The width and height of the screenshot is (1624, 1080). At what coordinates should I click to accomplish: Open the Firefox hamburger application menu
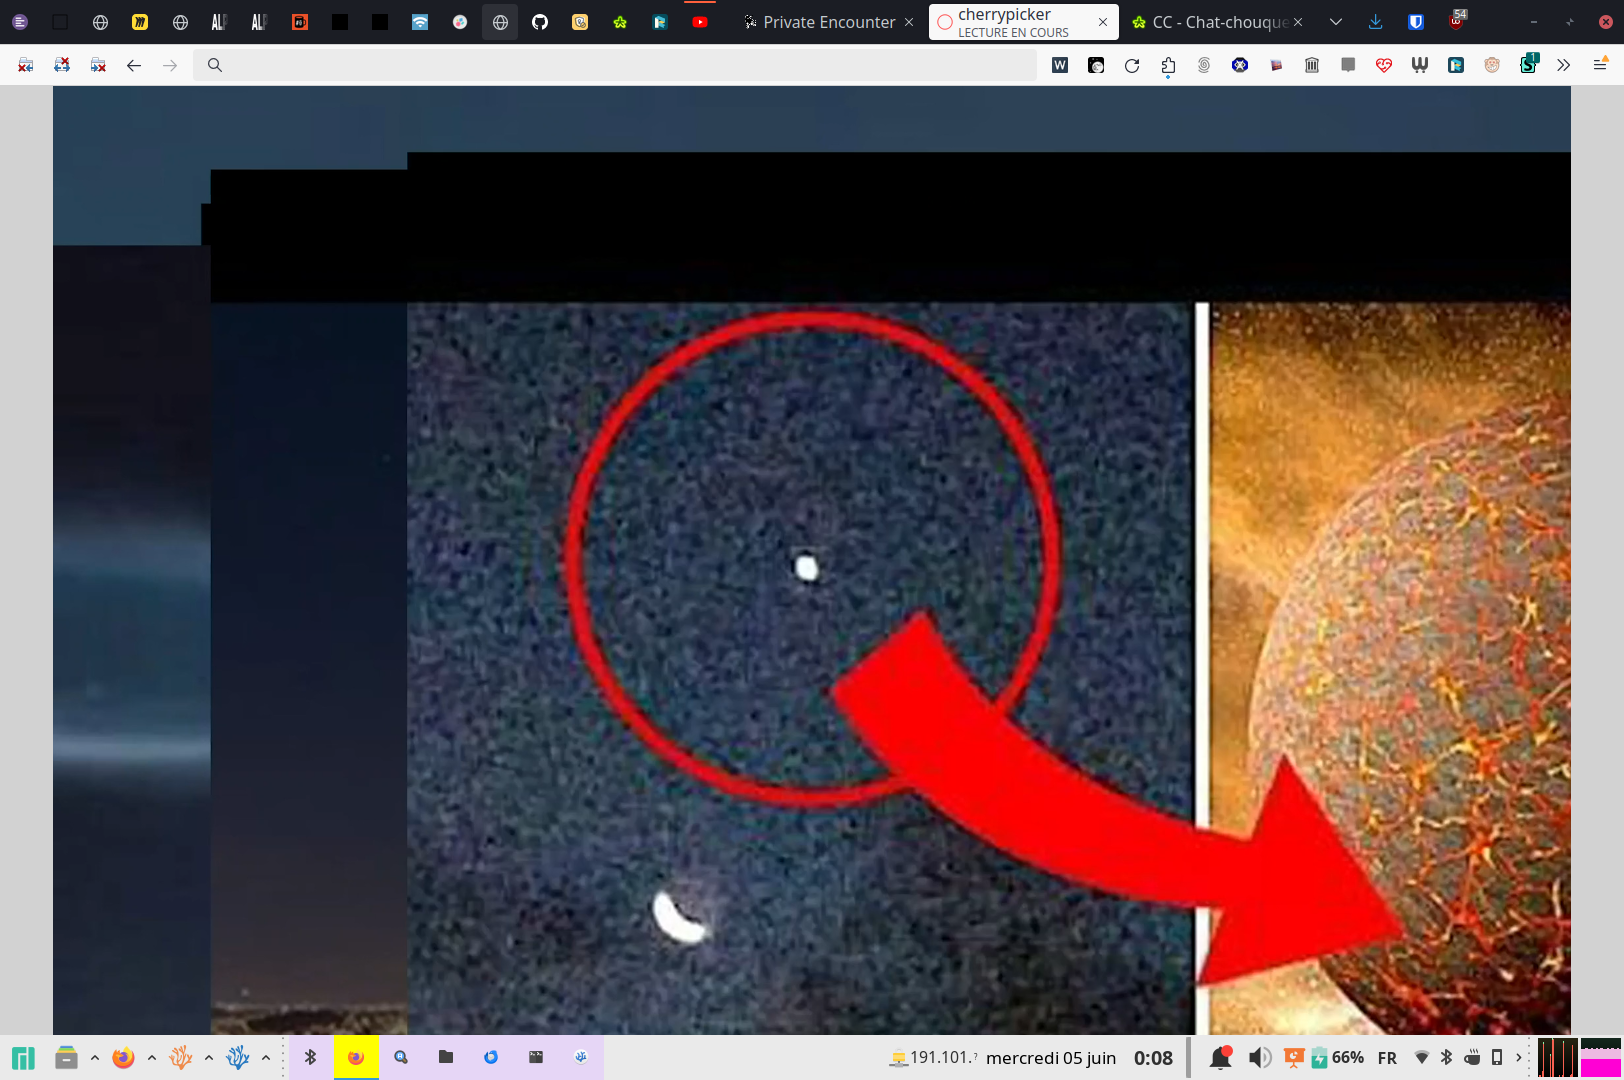click(1600, 66)
